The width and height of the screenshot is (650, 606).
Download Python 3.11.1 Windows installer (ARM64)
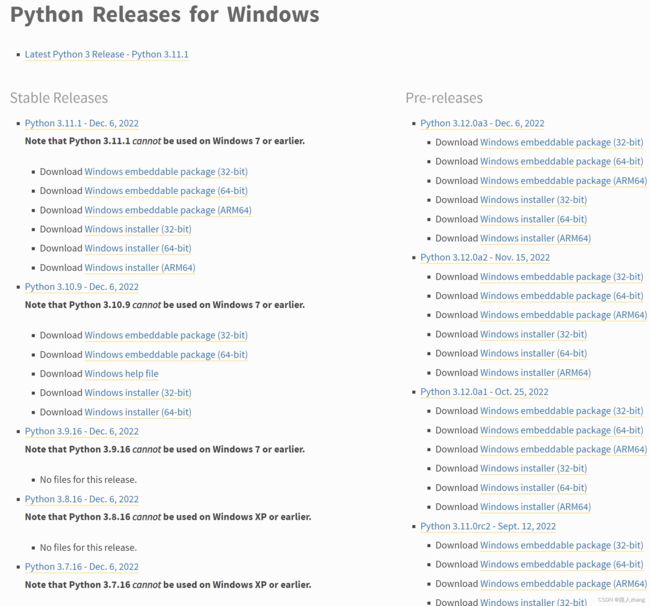(x=140, y=268)
